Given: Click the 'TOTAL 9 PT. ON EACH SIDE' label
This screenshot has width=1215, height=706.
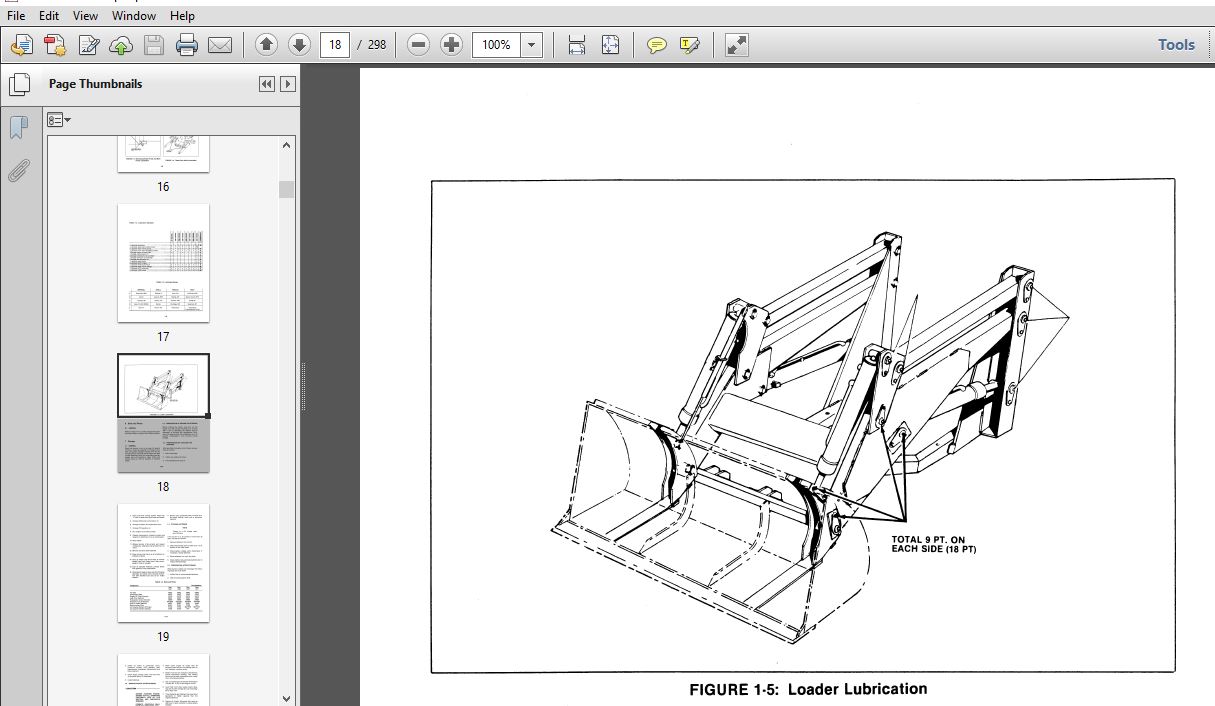Looking at the screenshot, I should 934,545.
